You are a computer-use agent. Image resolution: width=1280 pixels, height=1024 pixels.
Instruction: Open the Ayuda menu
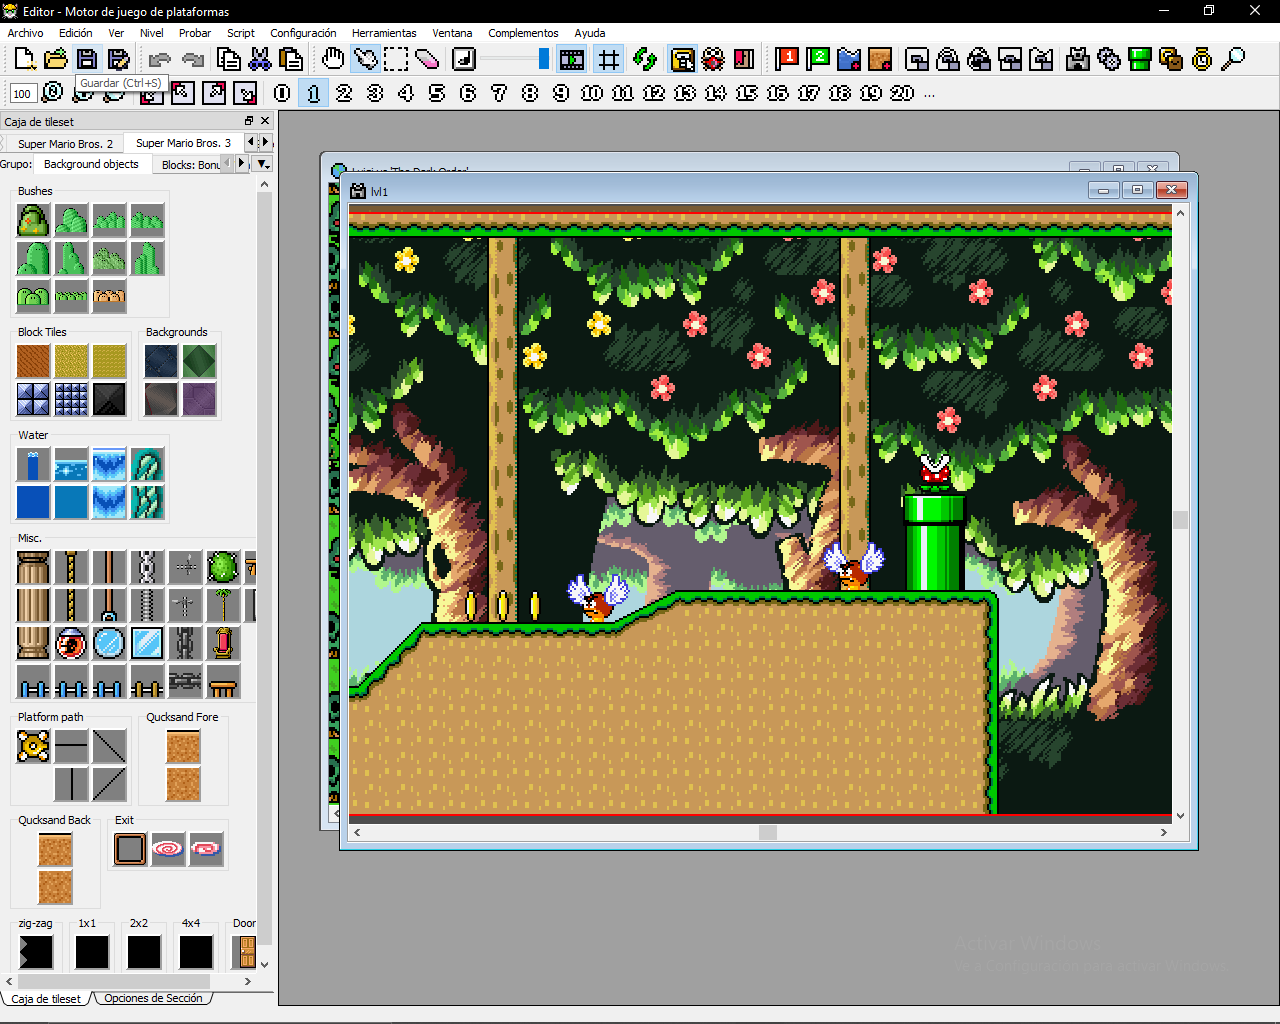tap(590, 33)
